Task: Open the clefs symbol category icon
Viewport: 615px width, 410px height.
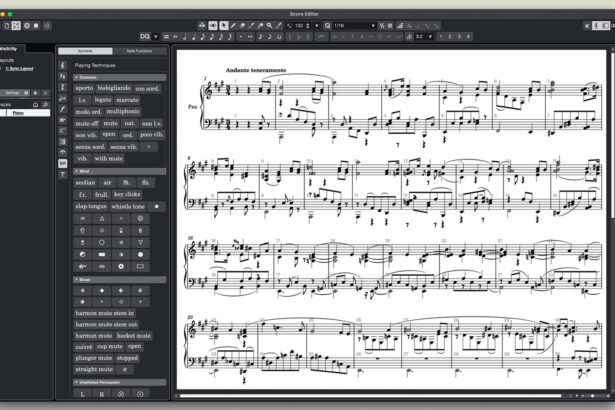Action: [x=62, y=65]
